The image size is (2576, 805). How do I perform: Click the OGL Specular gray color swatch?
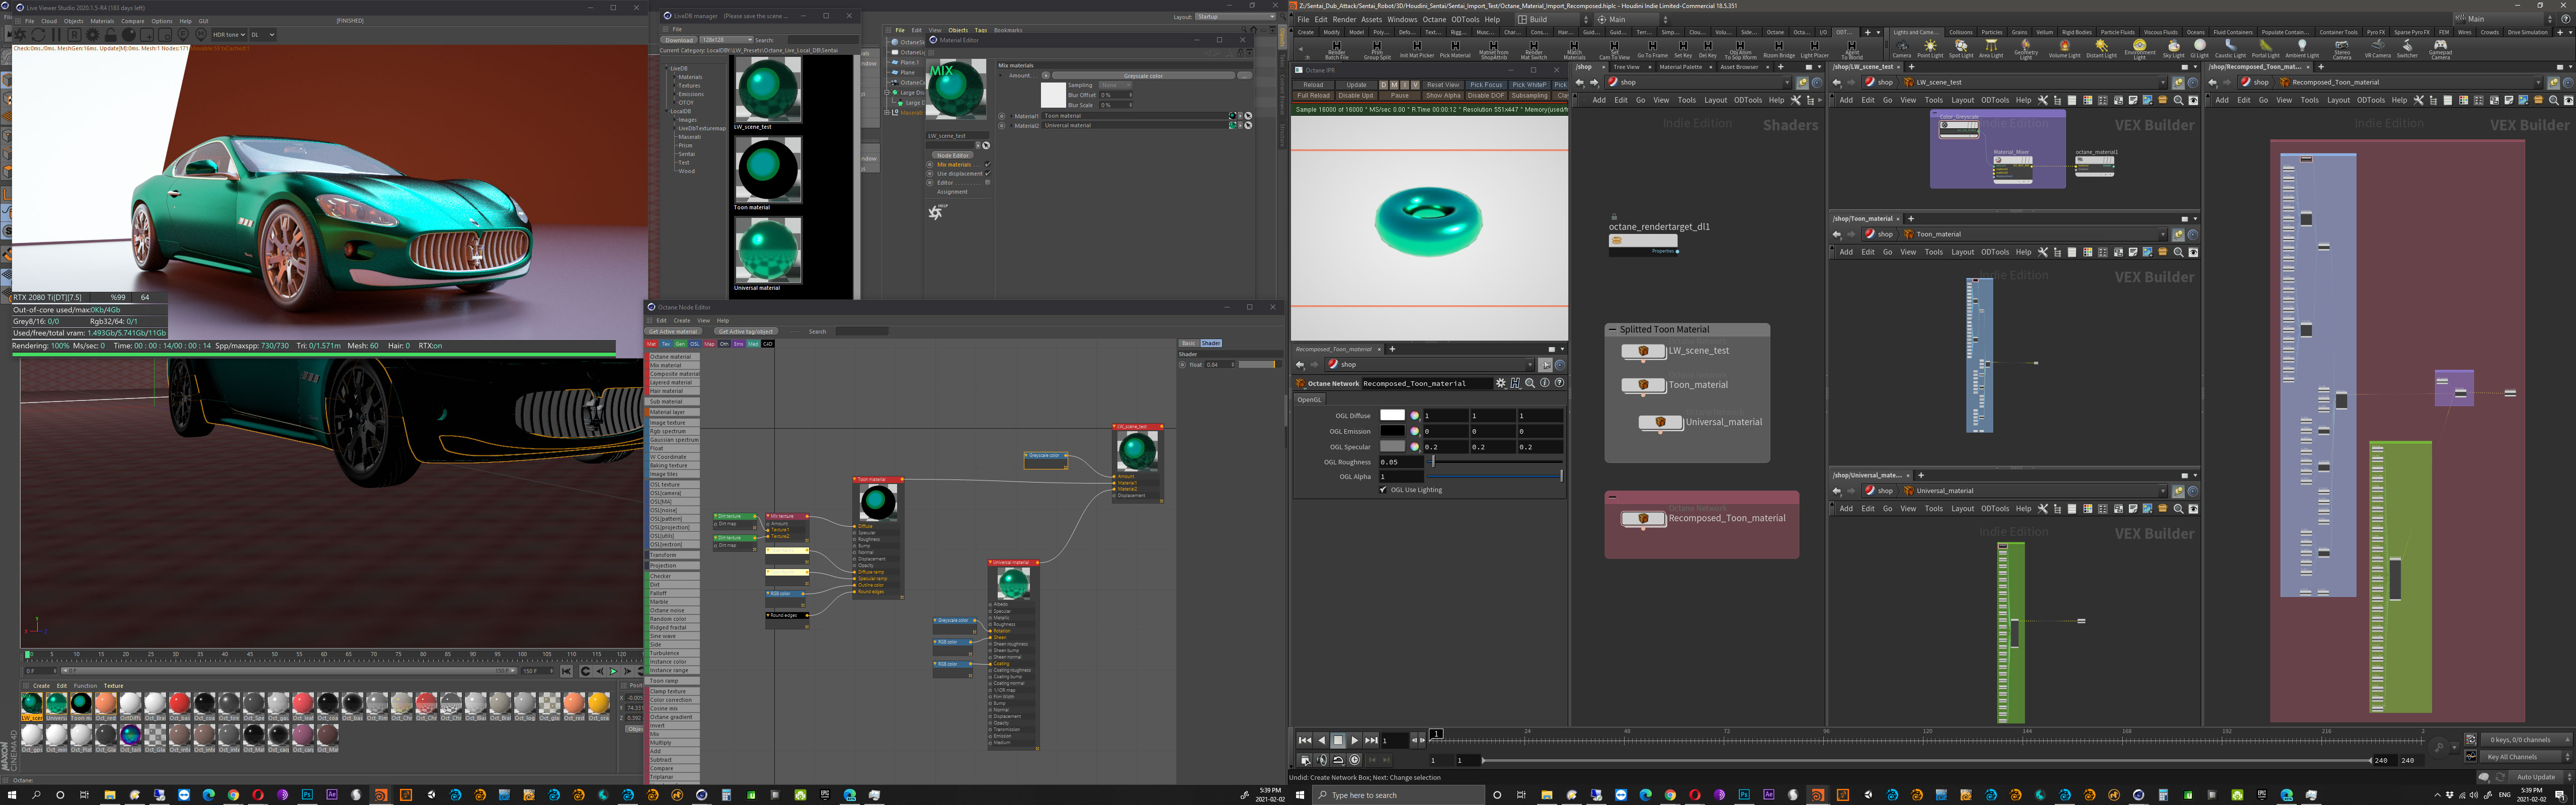point(1392,447)
